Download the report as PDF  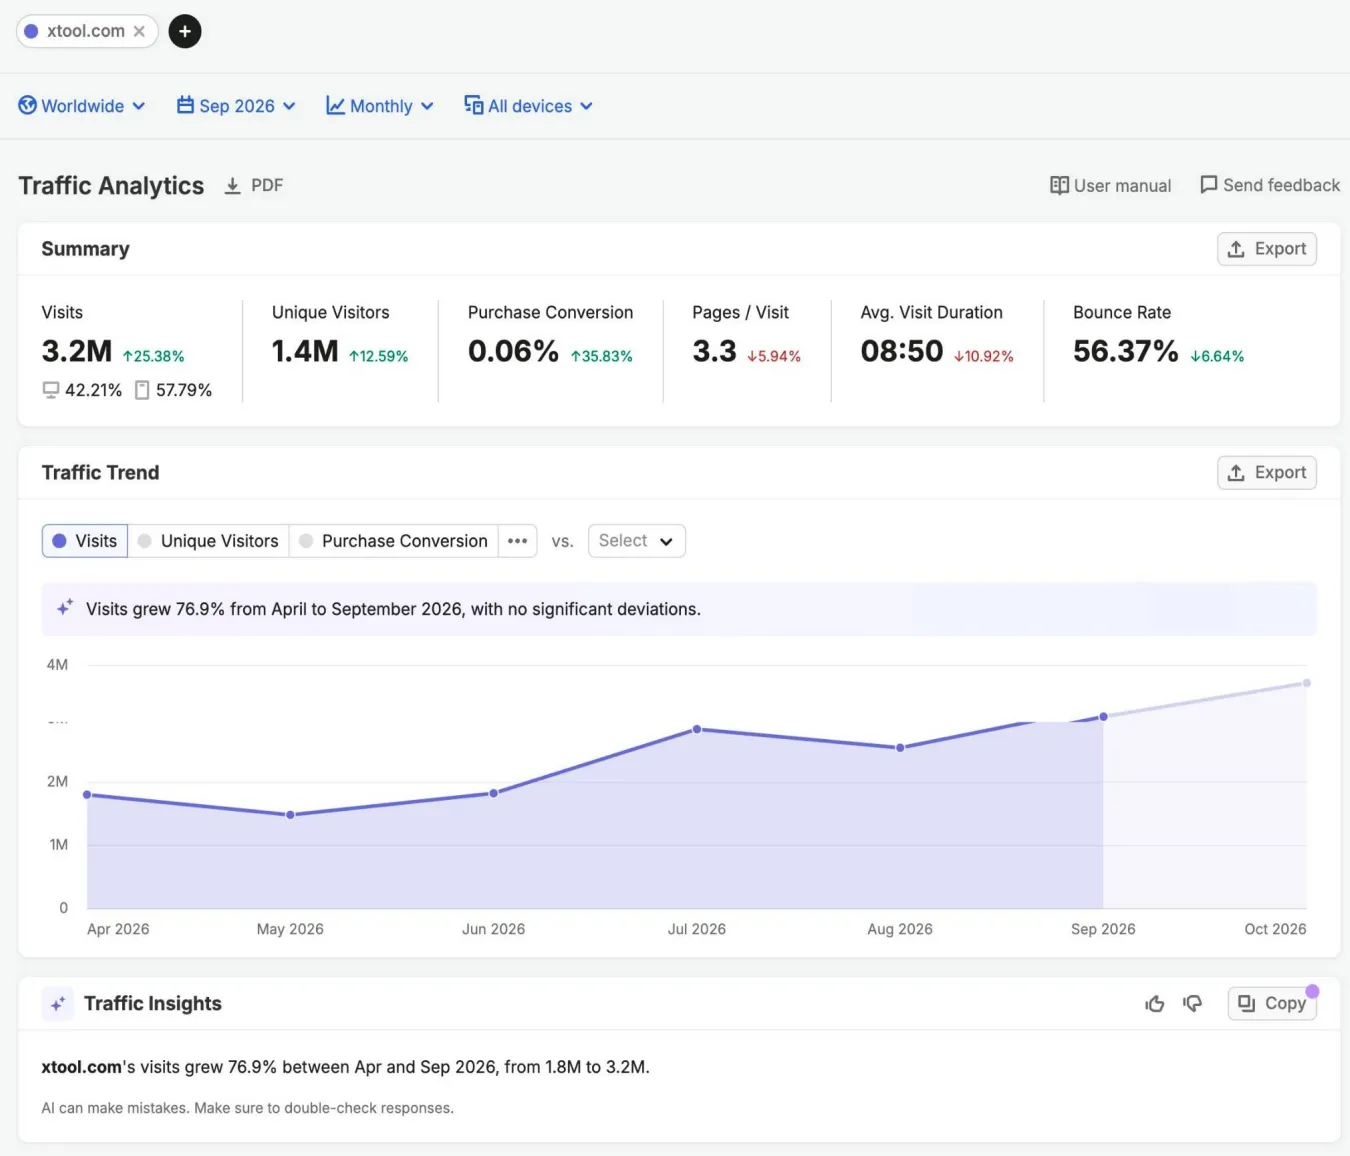click(x=254, y=185)
